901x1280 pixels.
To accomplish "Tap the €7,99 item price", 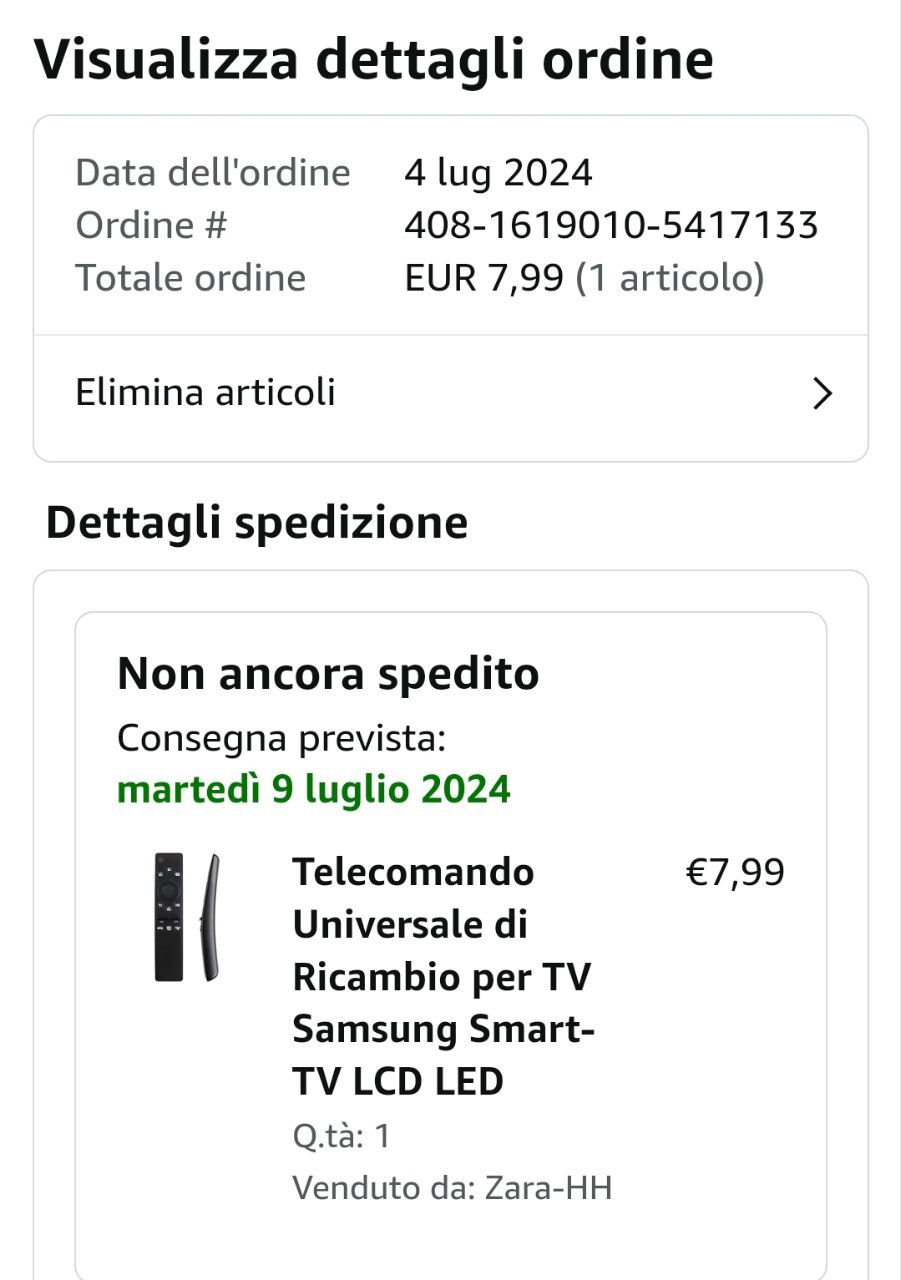I will pyautogui.click(x=735, y=873).
